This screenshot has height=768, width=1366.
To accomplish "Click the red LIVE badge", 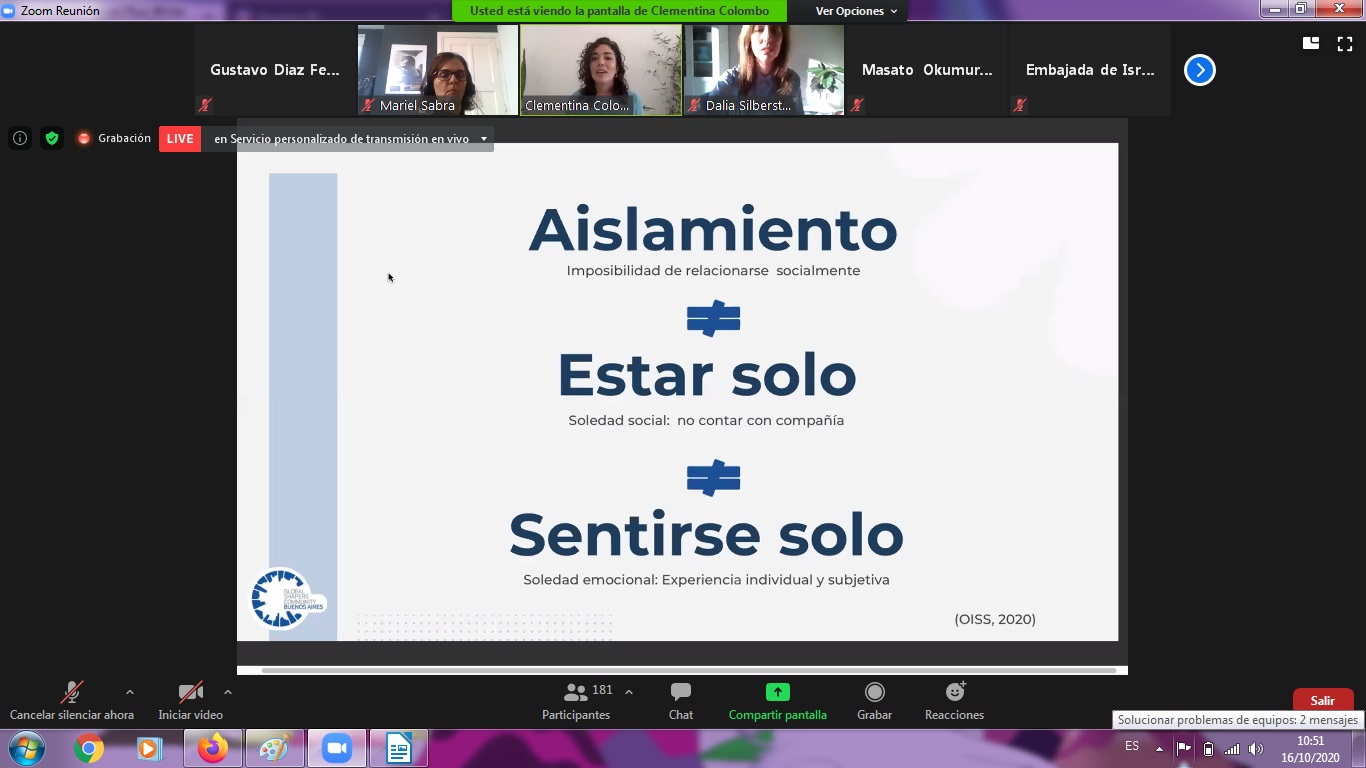I will [x=180, y=139].
